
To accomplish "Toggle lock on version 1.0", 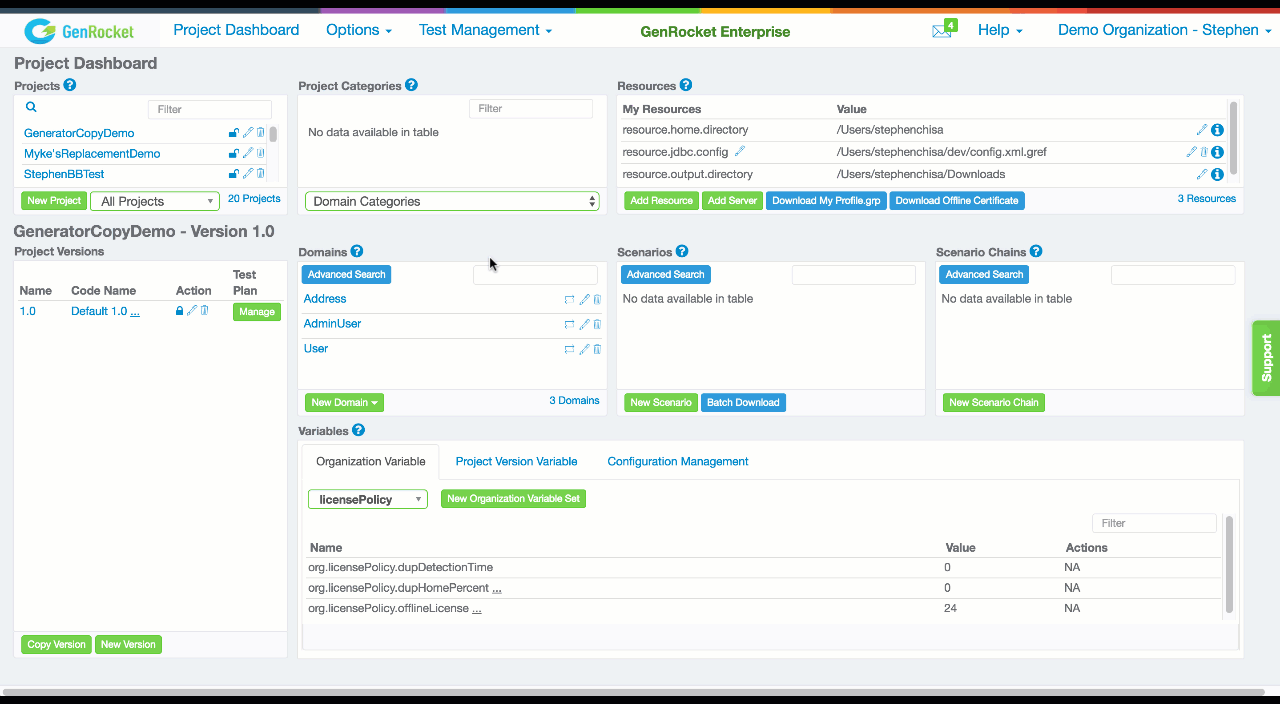I will (x=180, y=311).
